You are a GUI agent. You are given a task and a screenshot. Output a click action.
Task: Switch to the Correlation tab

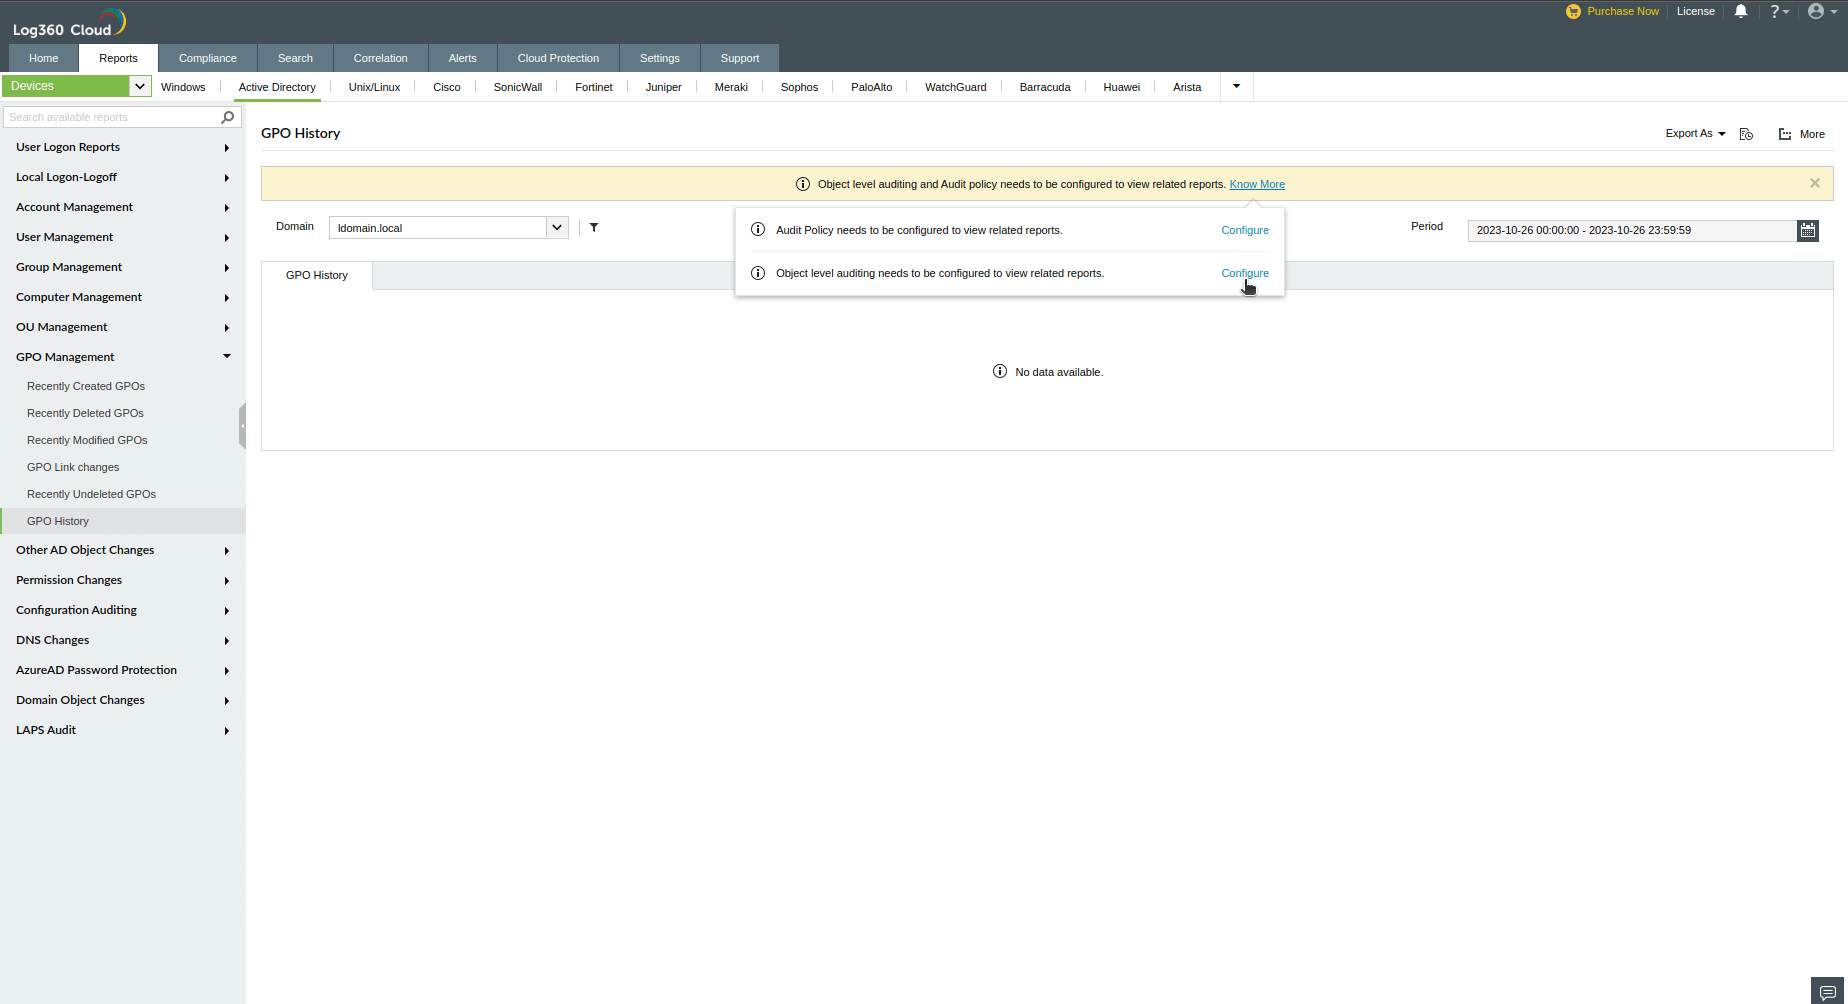click(381, 58)
